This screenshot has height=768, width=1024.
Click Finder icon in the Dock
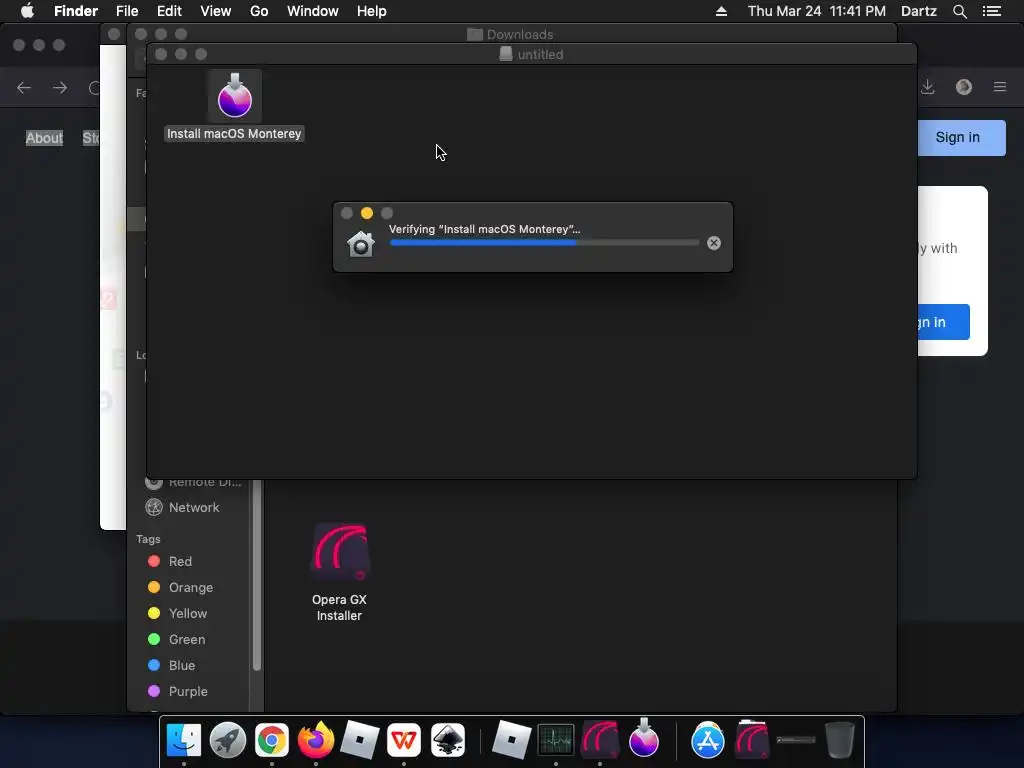tap(184, 740)
